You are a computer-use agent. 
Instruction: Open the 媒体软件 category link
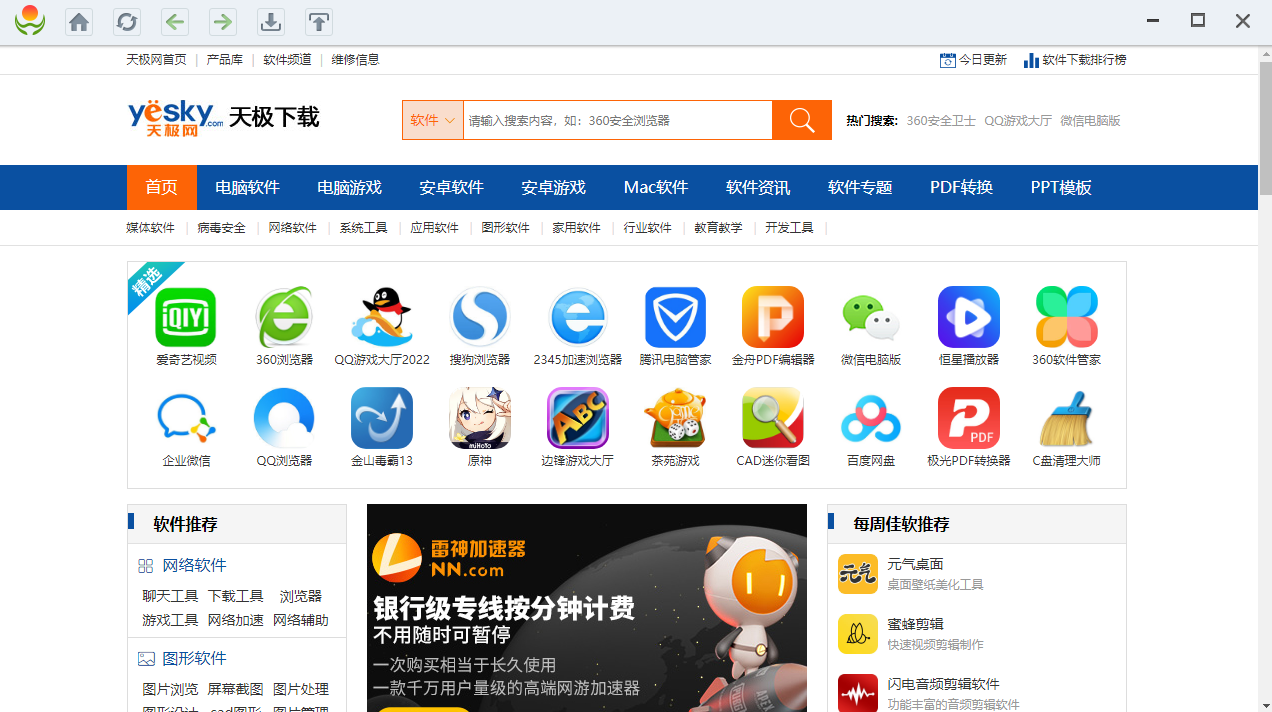pyautogui.click(x=150, y=228)
